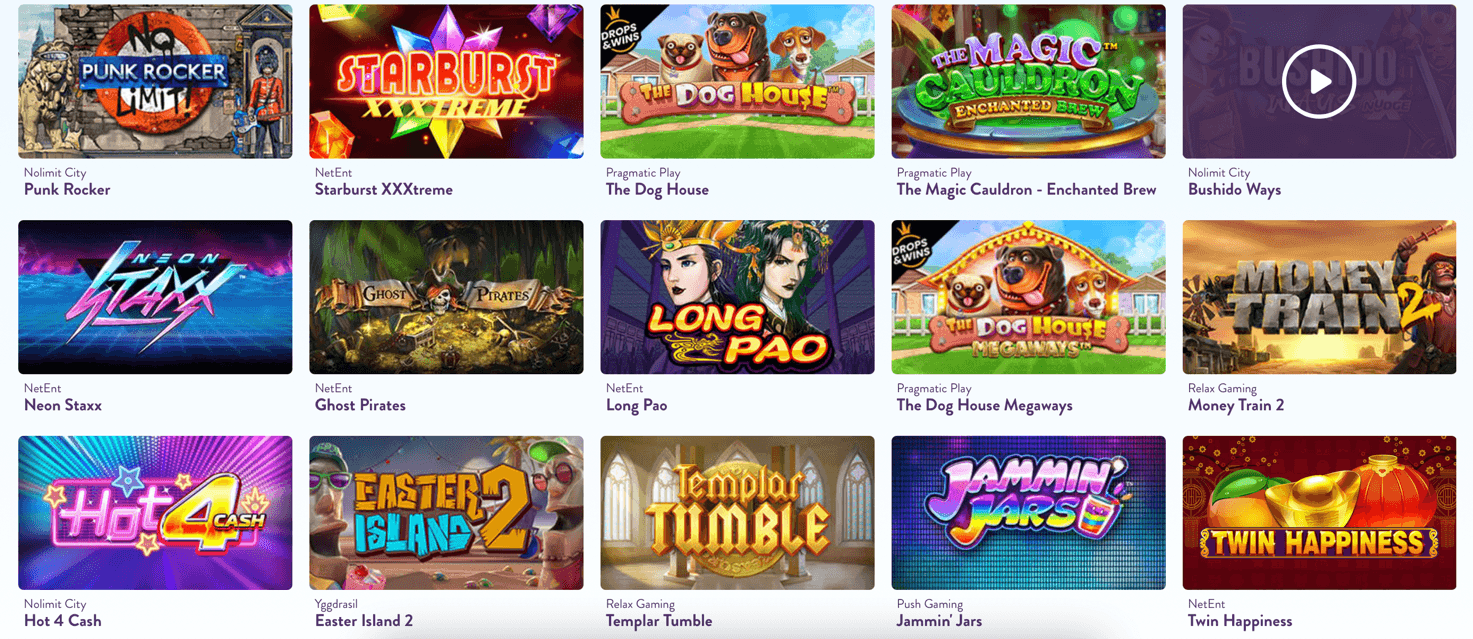Open the Templar Tumble thumbnail
This screenshot has height=639, width=1473.
click(x=737, y=513)
